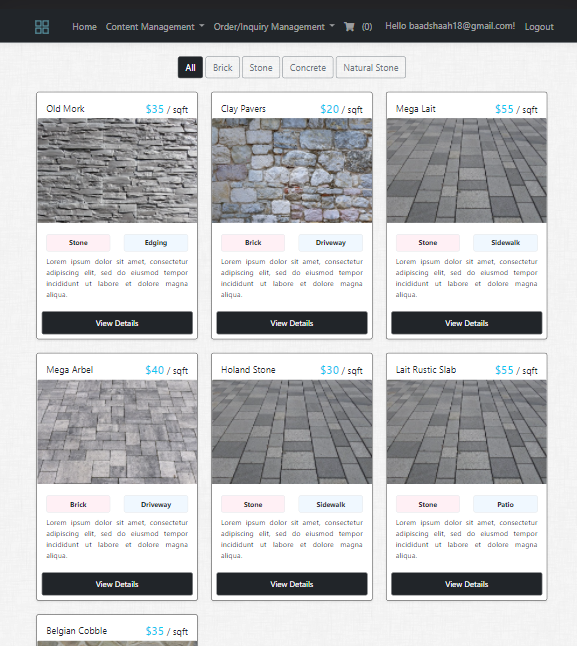Click the Stone tag on Holand Stone
Image resolution: width=577 pixels, height=646 pixels.
point(253,504)
